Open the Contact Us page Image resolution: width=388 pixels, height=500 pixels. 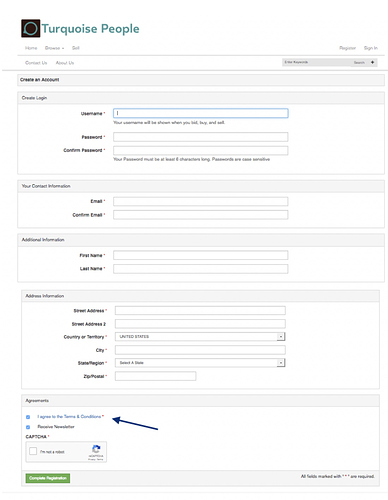coord(36,63)
